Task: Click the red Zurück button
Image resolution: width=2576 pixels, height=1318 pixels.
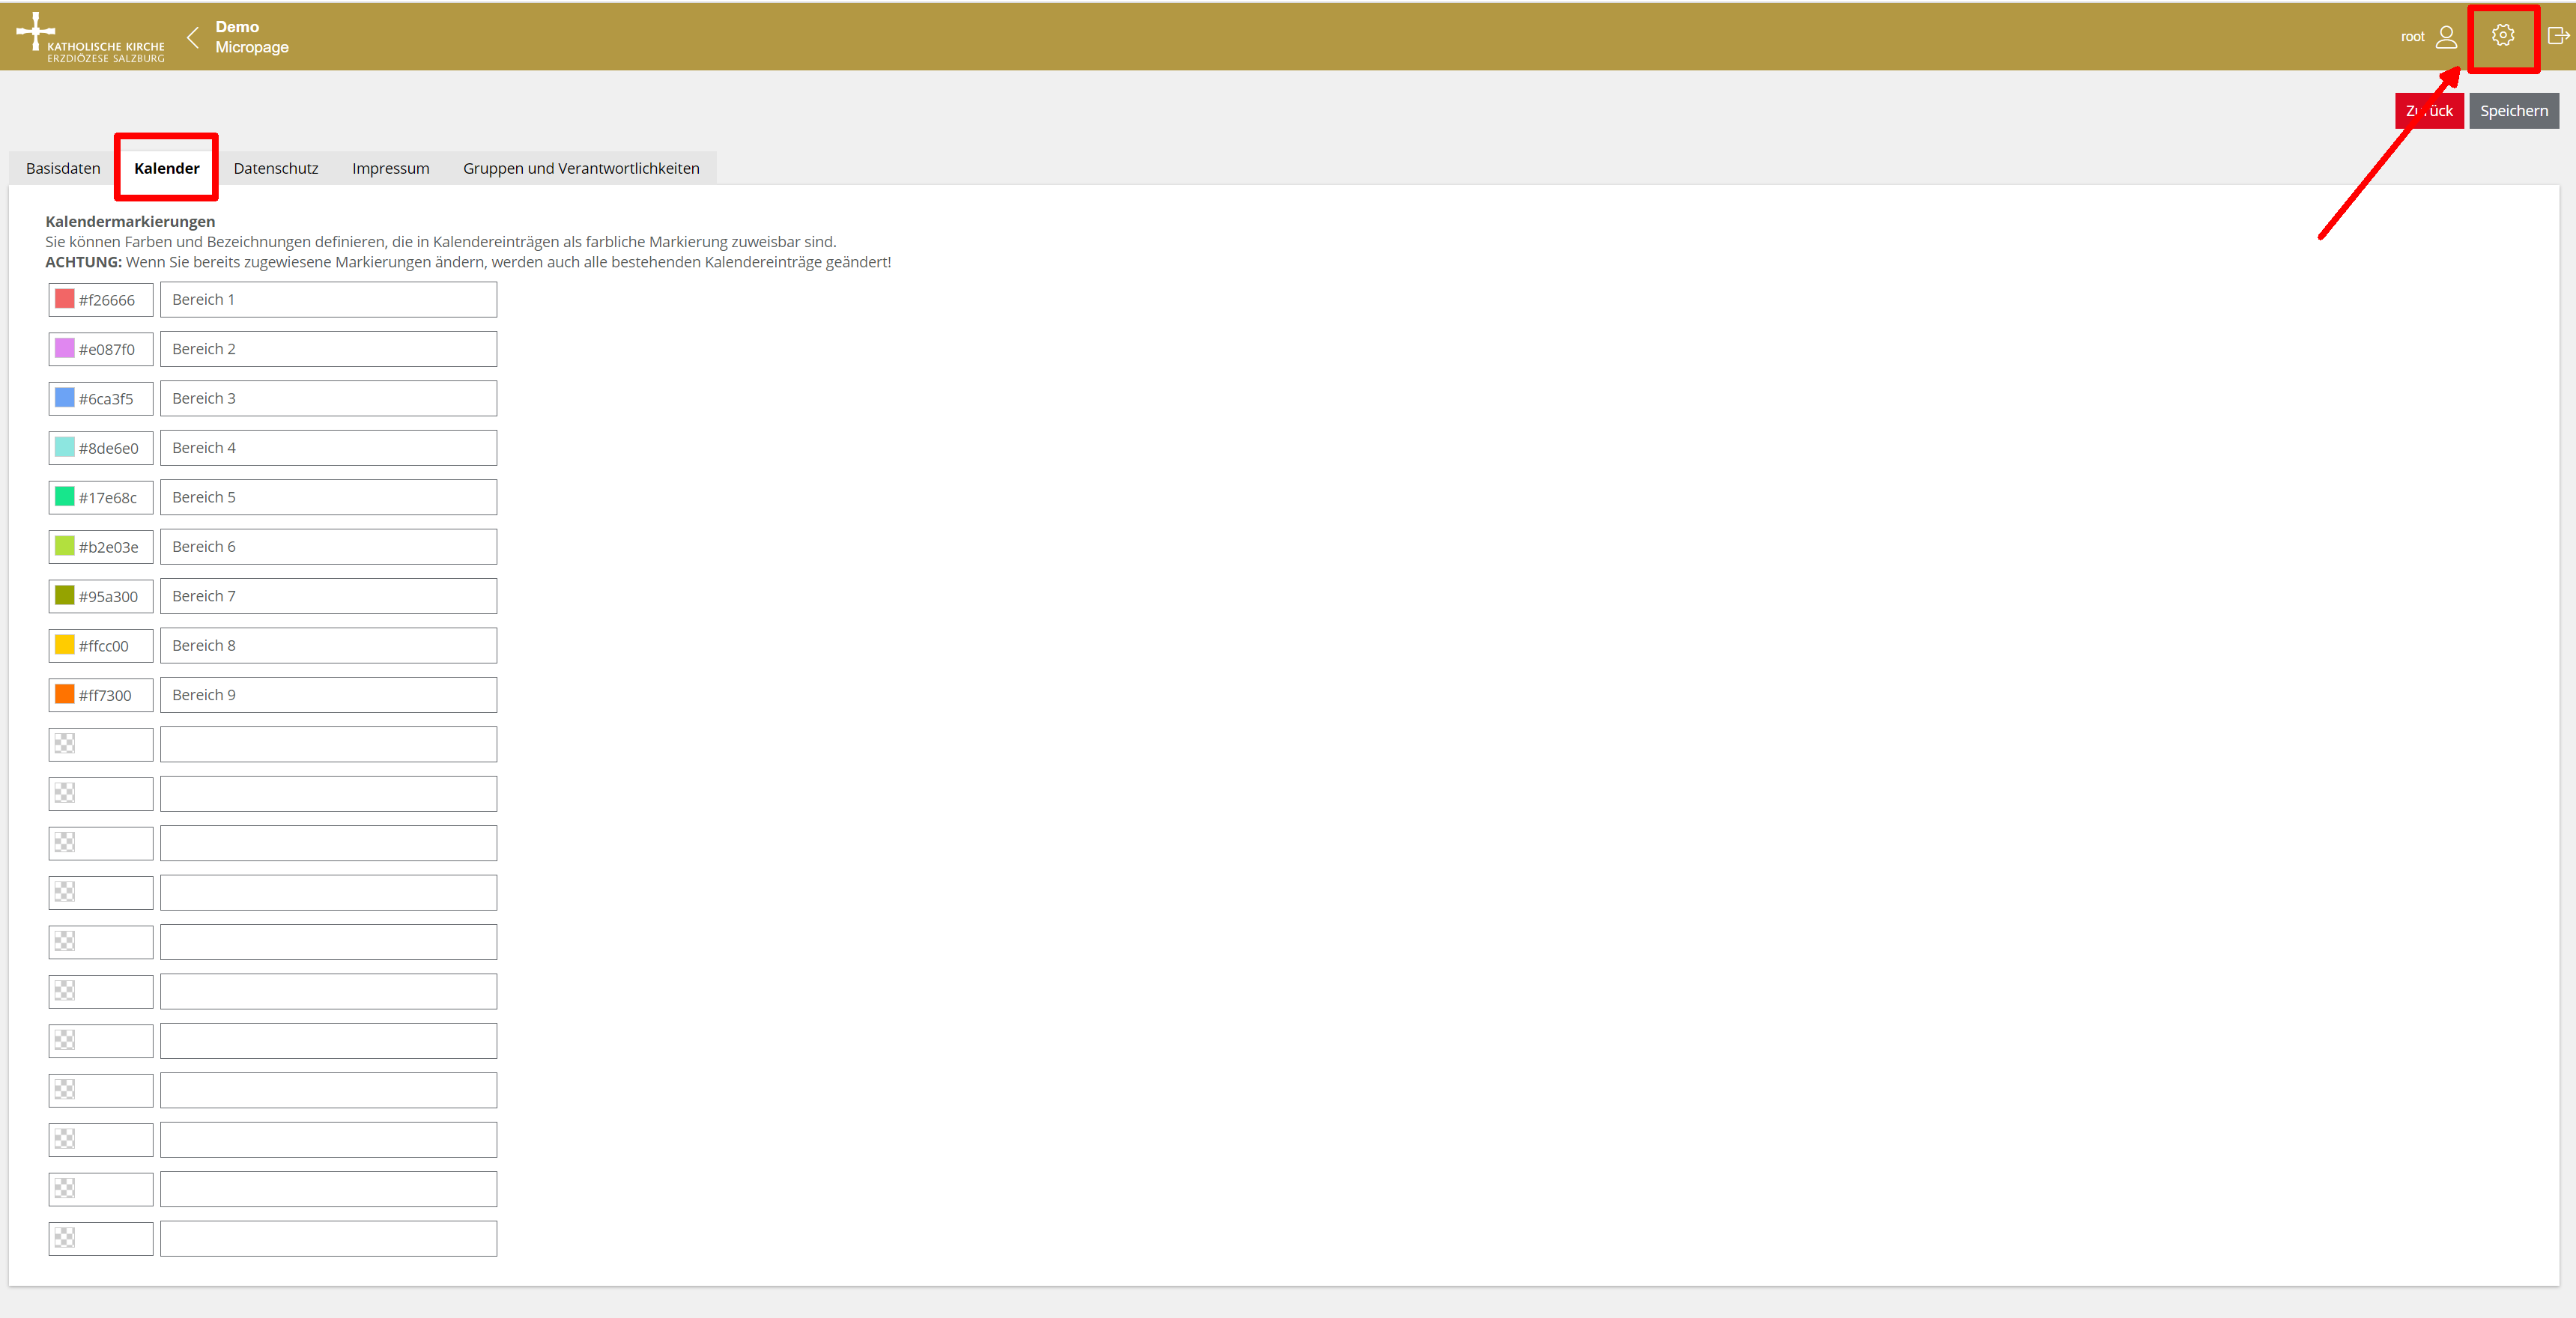Action: tap(2429, 111)
